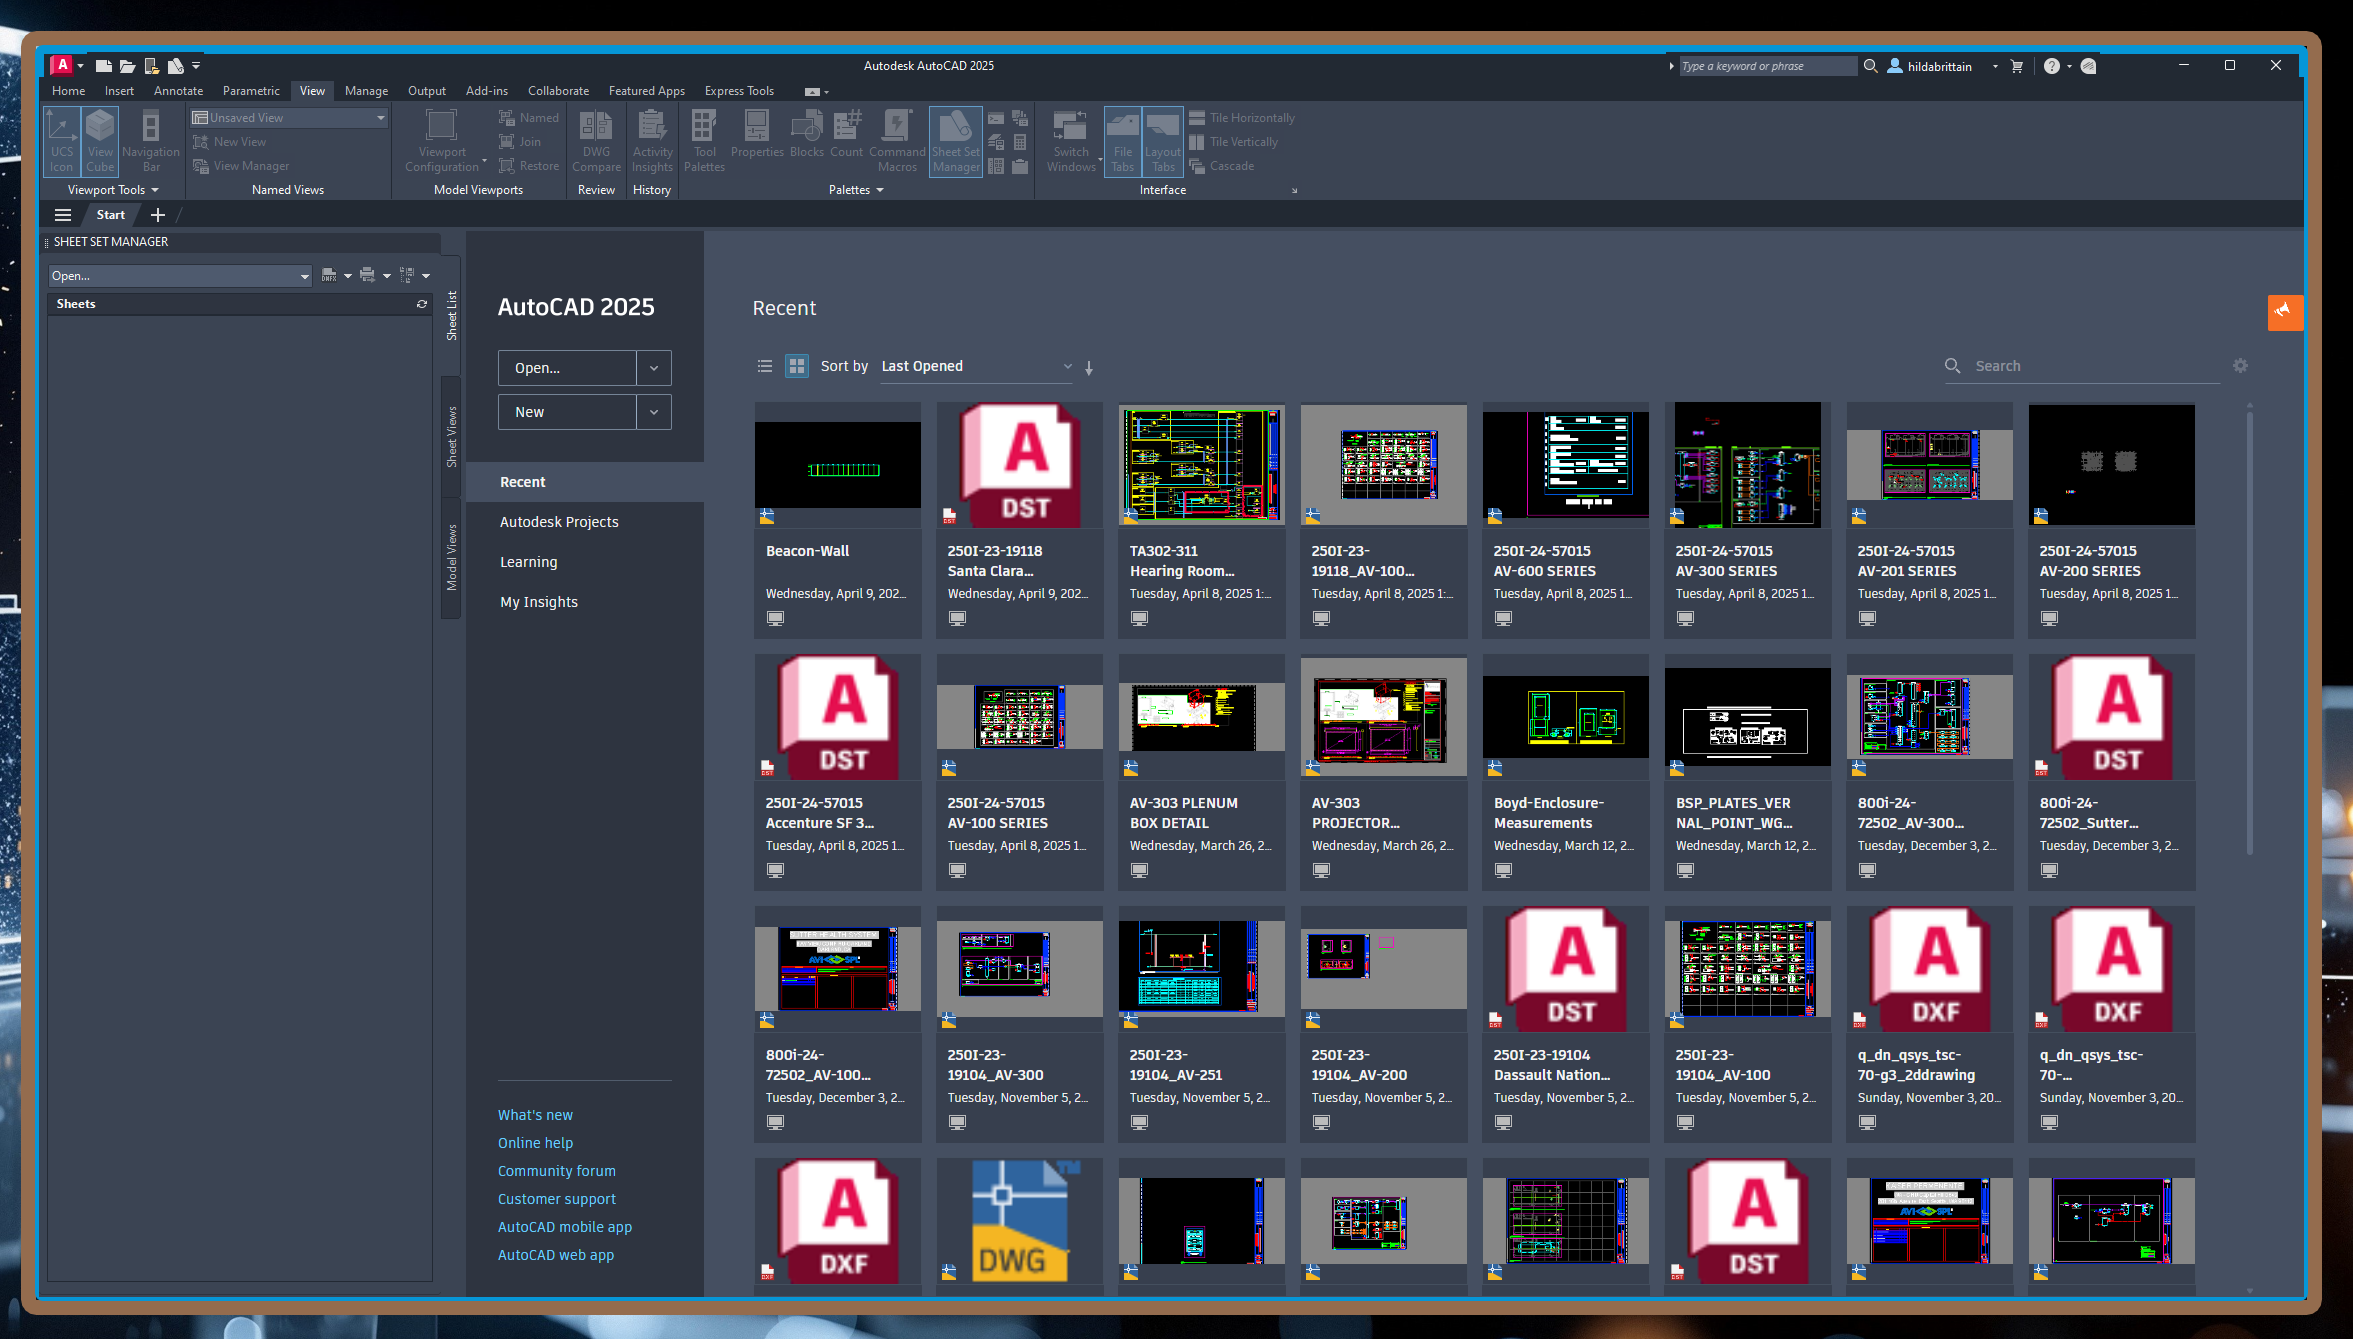This screenshot has height=1339, width=2353.
Task: Select the Express Tools tab
Action: click(x=739, y=91)
